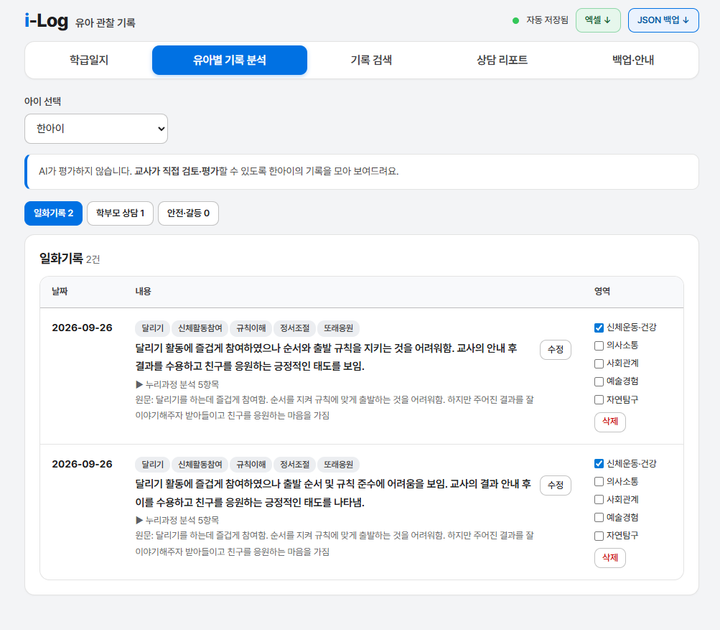Screen dimensions: 720x630
Task: Check 사회관계 in the first record
Action: pos(599,364)
